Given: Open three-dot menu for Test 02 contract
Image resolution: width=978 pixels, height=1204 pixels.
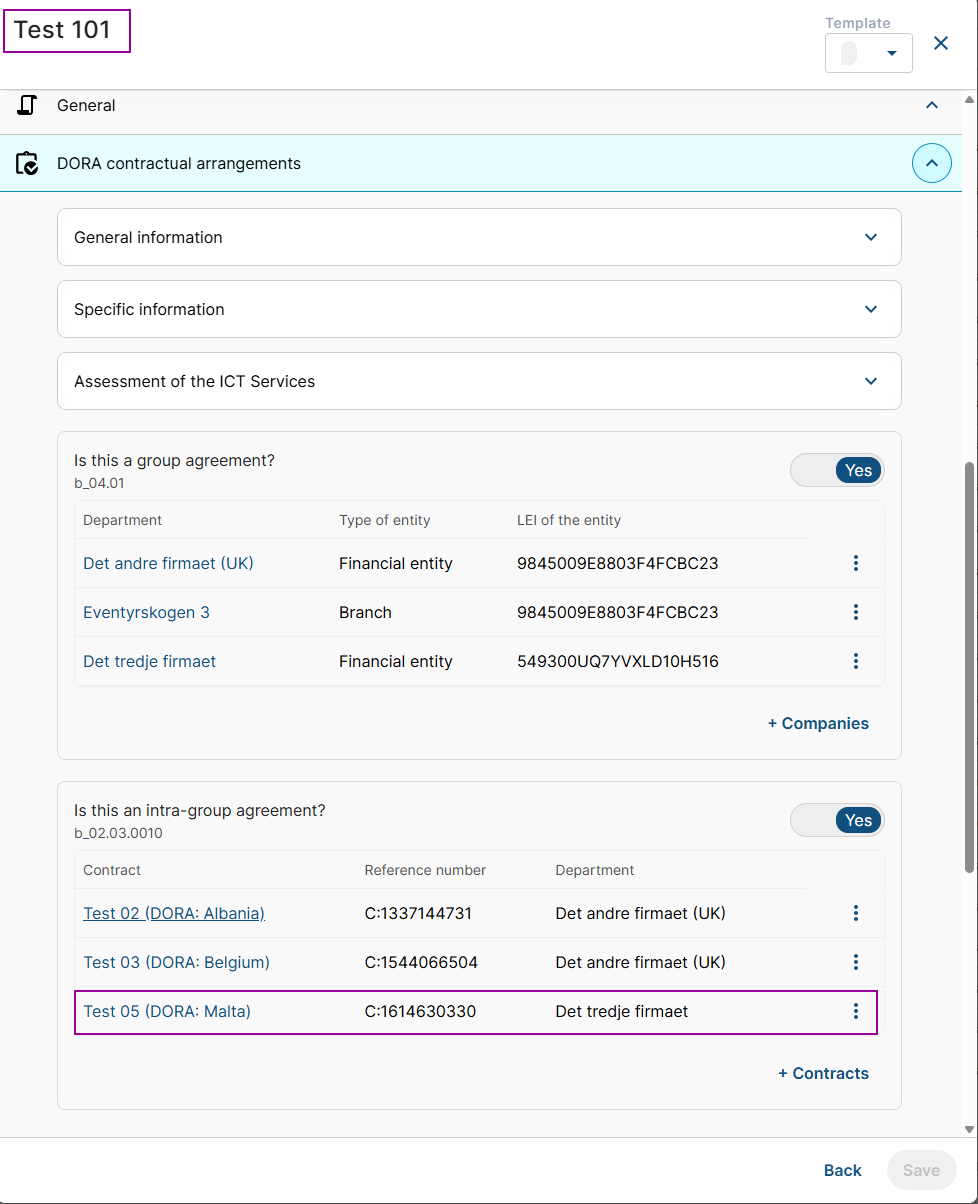Looking at the screenshot, I should [855, 913].
